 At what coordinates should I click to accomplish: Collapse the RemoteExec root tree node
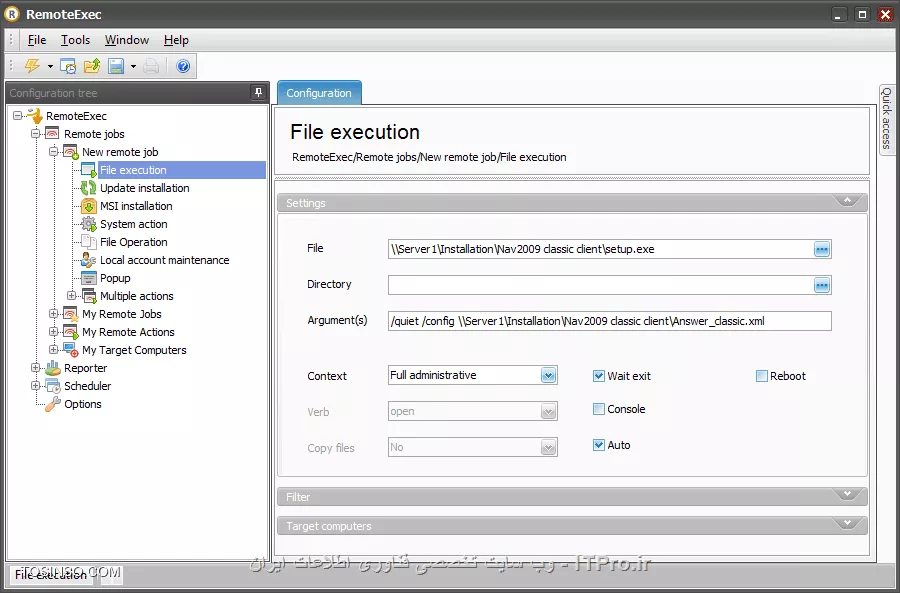coord(18,116)
